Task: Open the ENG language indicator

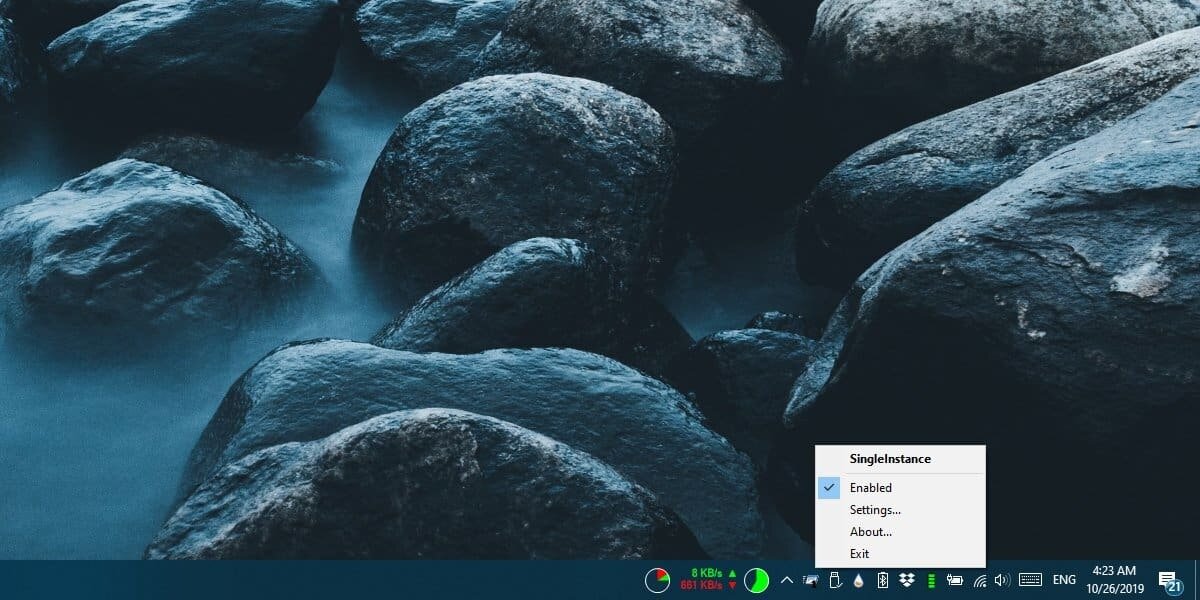Action: click(1063, 579)
